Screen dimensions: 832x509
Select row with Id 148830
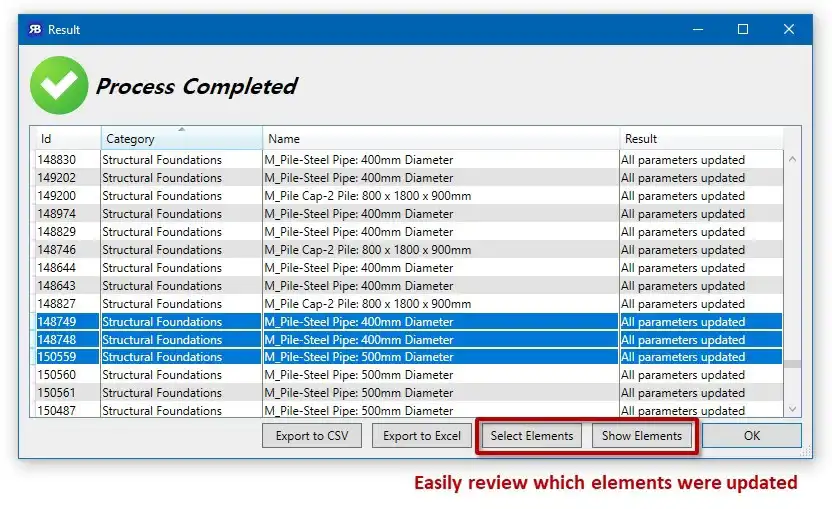click(x=406, y=160)
